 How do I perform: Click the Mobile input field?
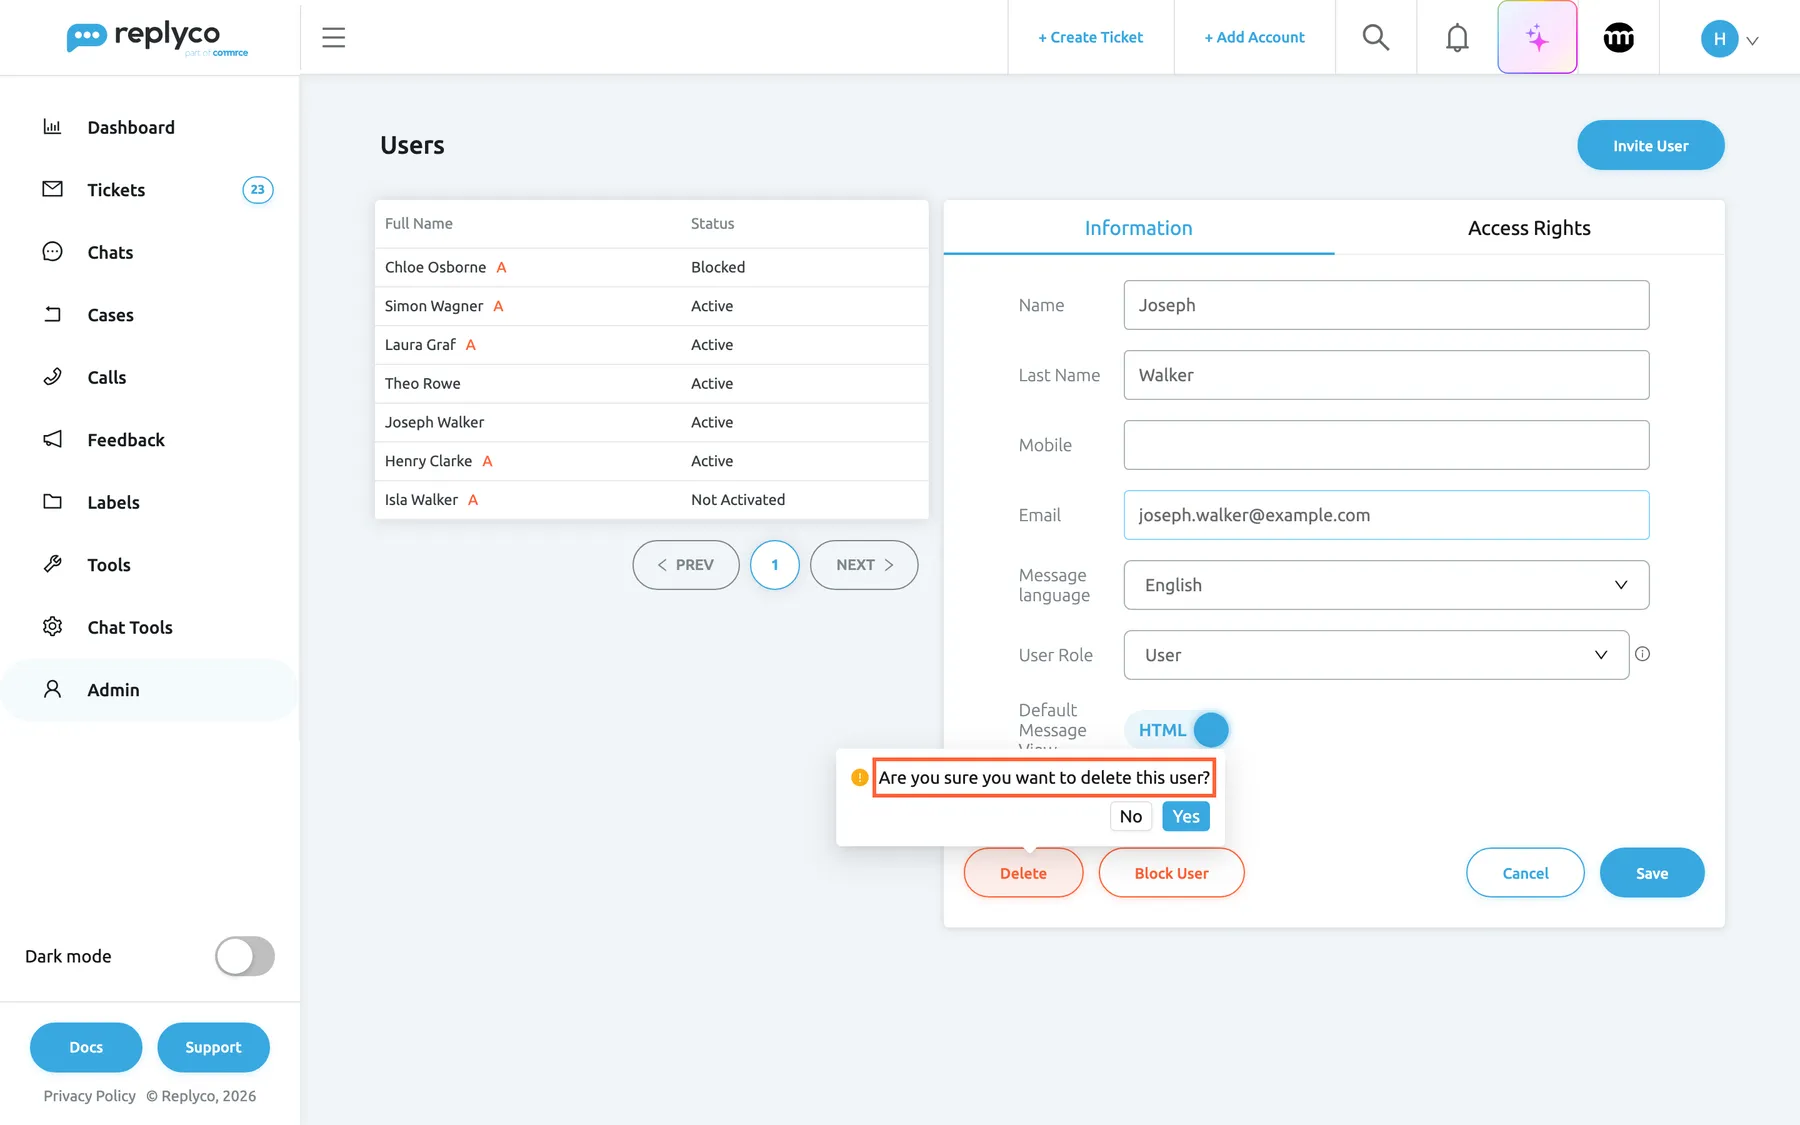(1386, 445)
